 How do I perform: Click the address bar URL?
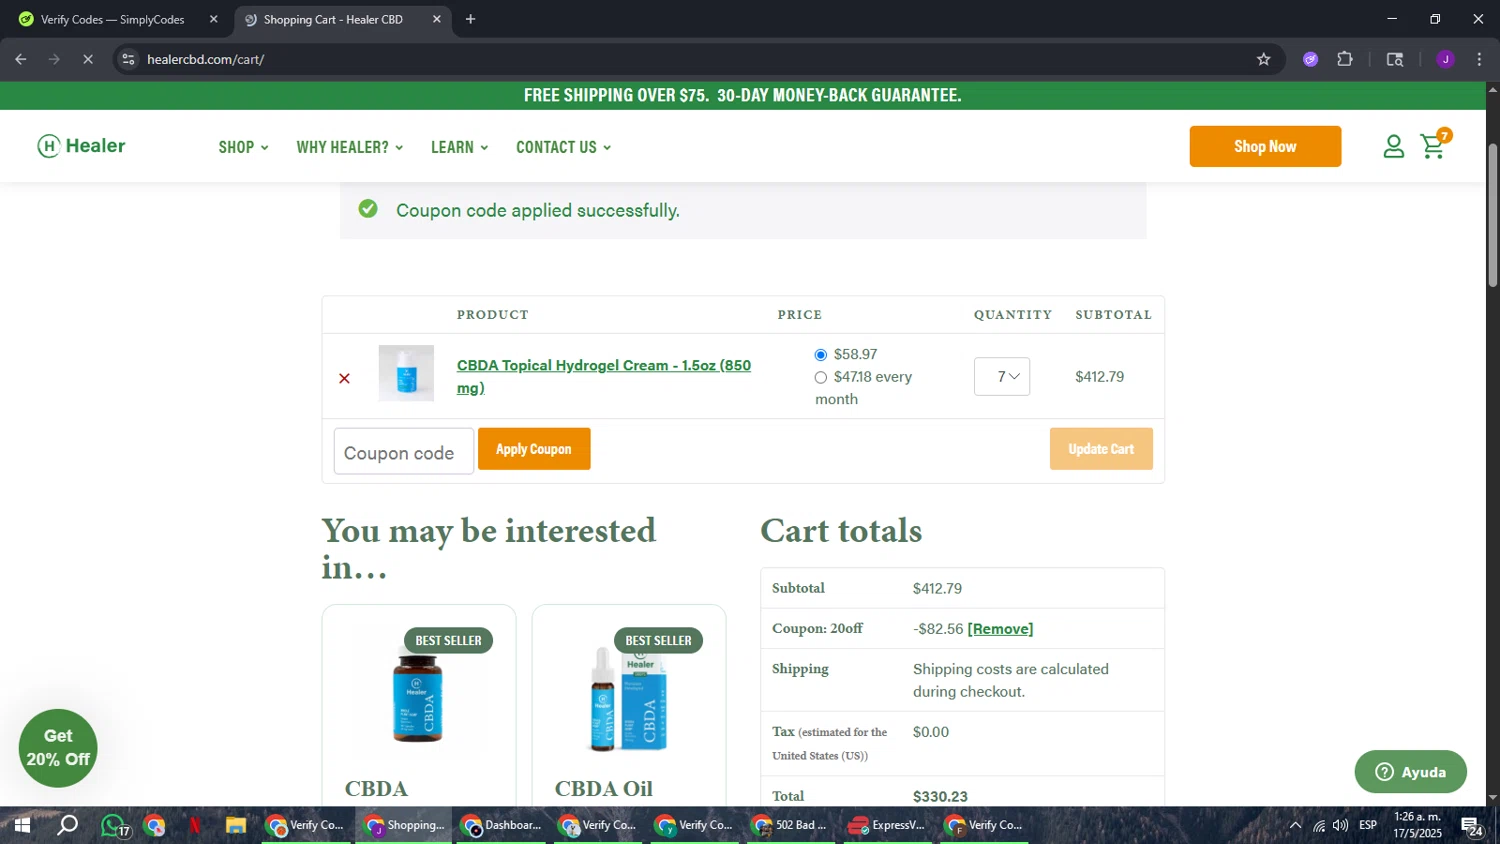click(x=205, y=59)
